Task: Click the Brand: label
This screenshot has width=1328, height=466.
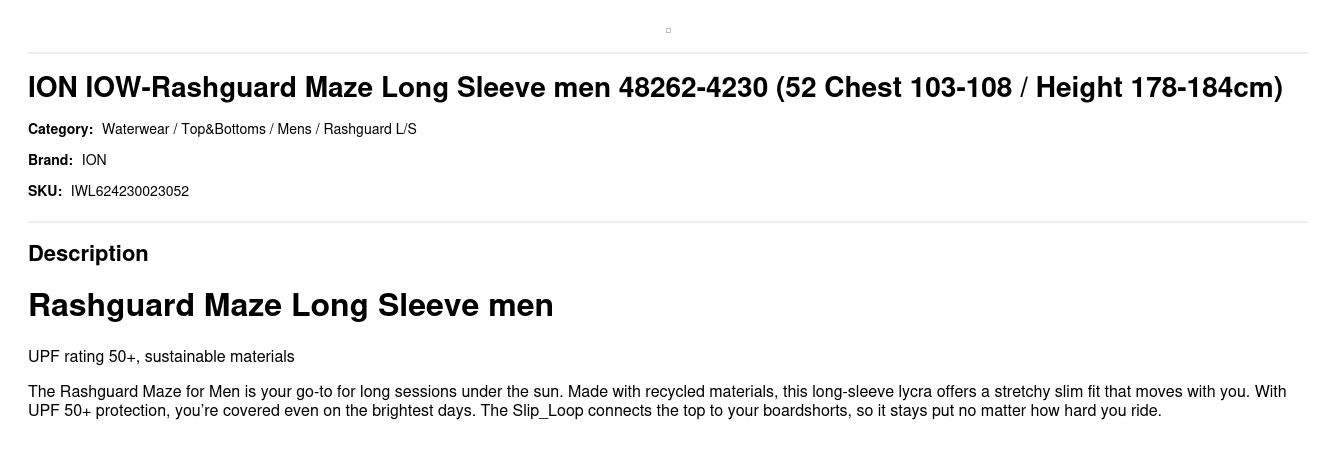Action: pyautogui.click(x=50, y=160)
